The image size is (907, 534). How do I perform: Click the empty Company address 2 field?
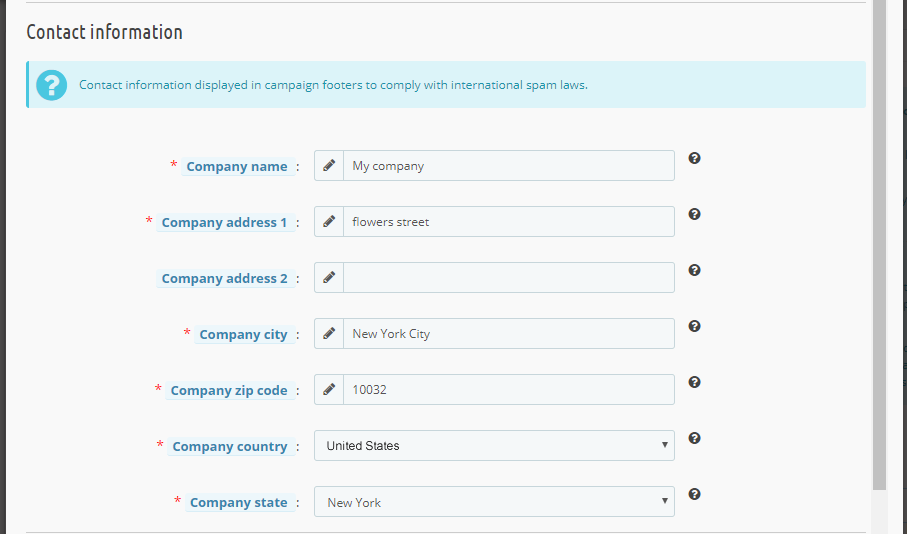(x=508, y=278)
